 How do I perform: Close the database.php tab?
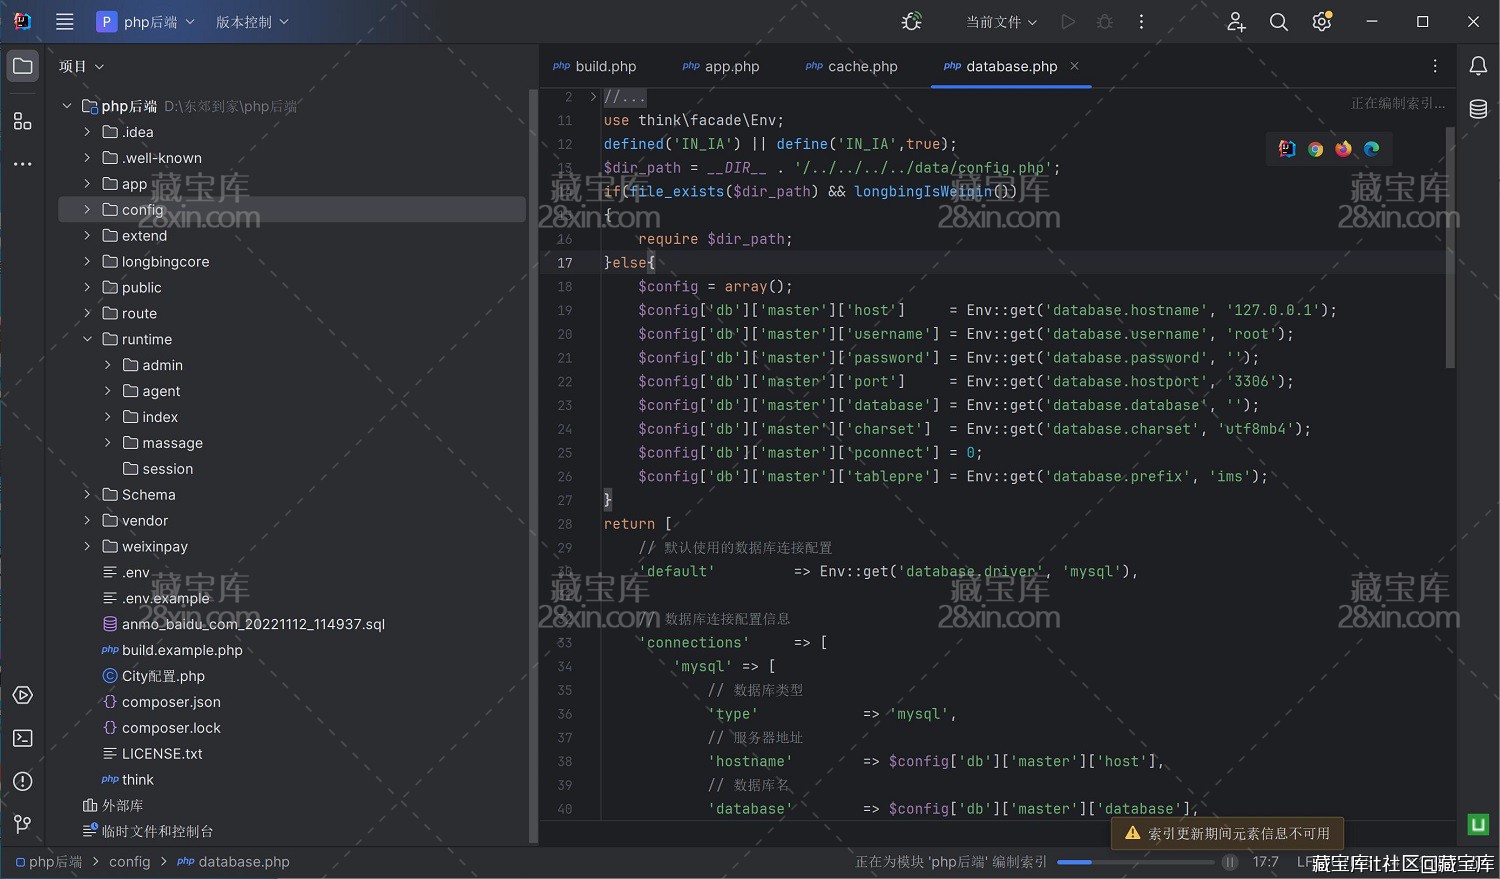(x=1075, y=66)
